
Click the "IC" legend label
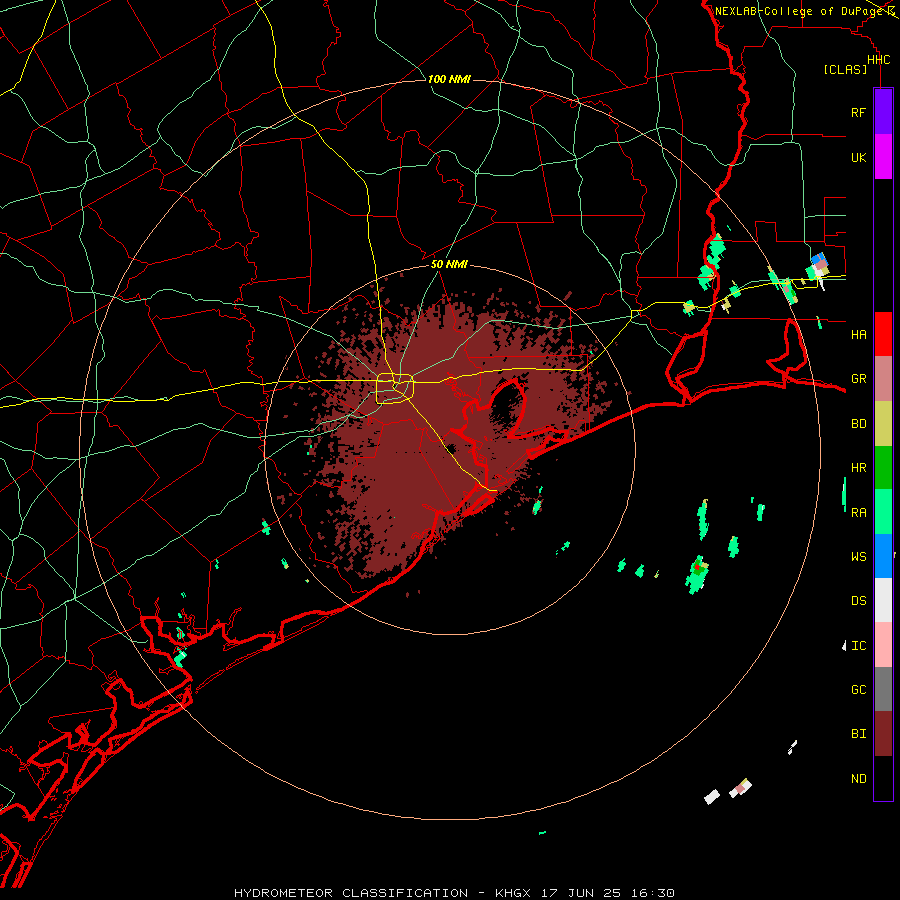tap(858, 646)
